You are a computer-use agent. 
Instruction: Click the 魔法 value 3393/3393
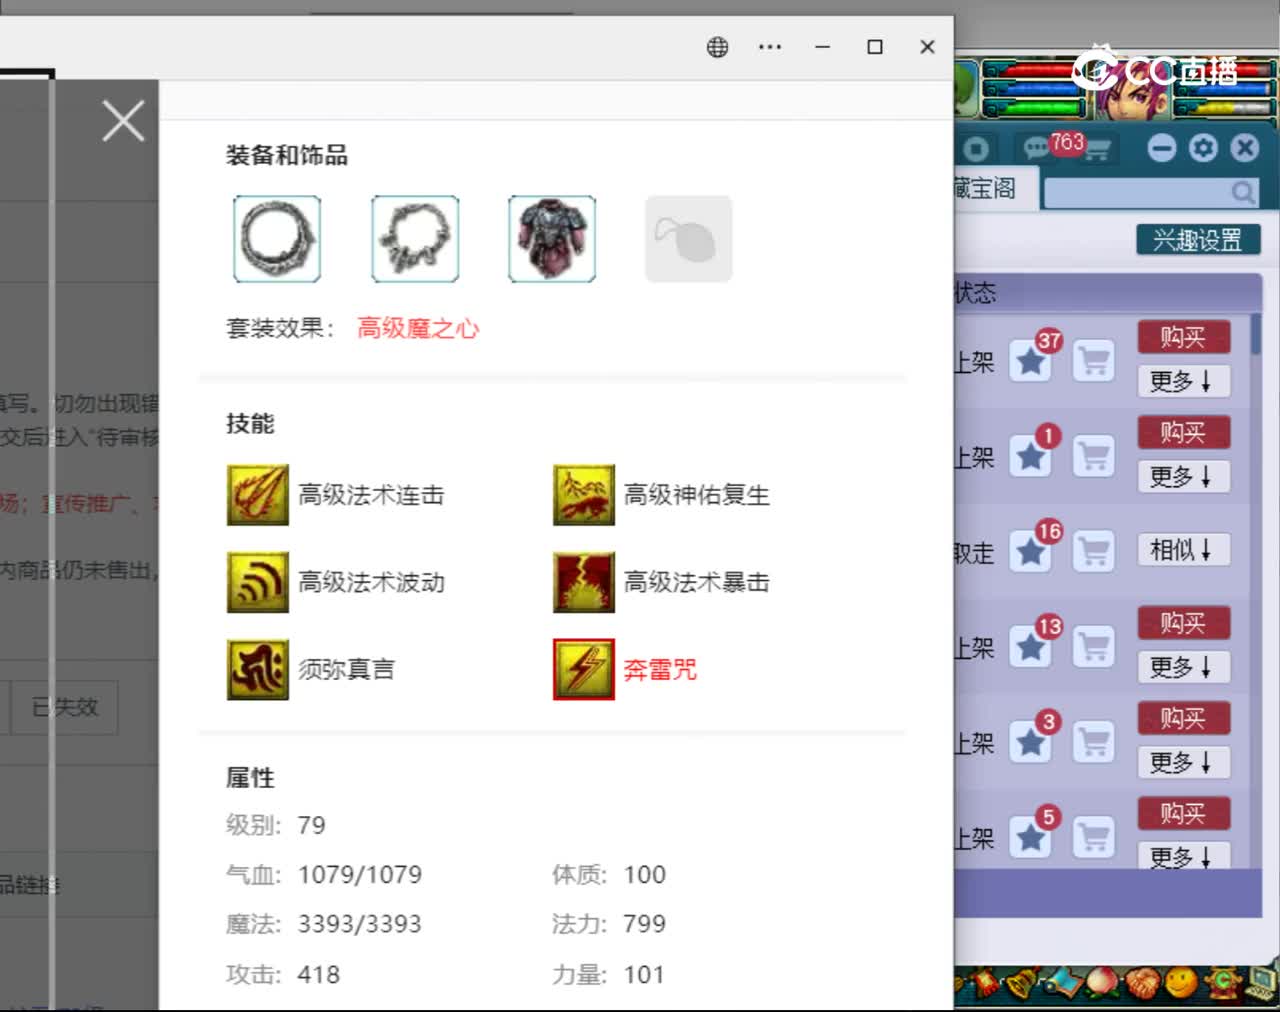pyautogui.click(x=360, y=924)
